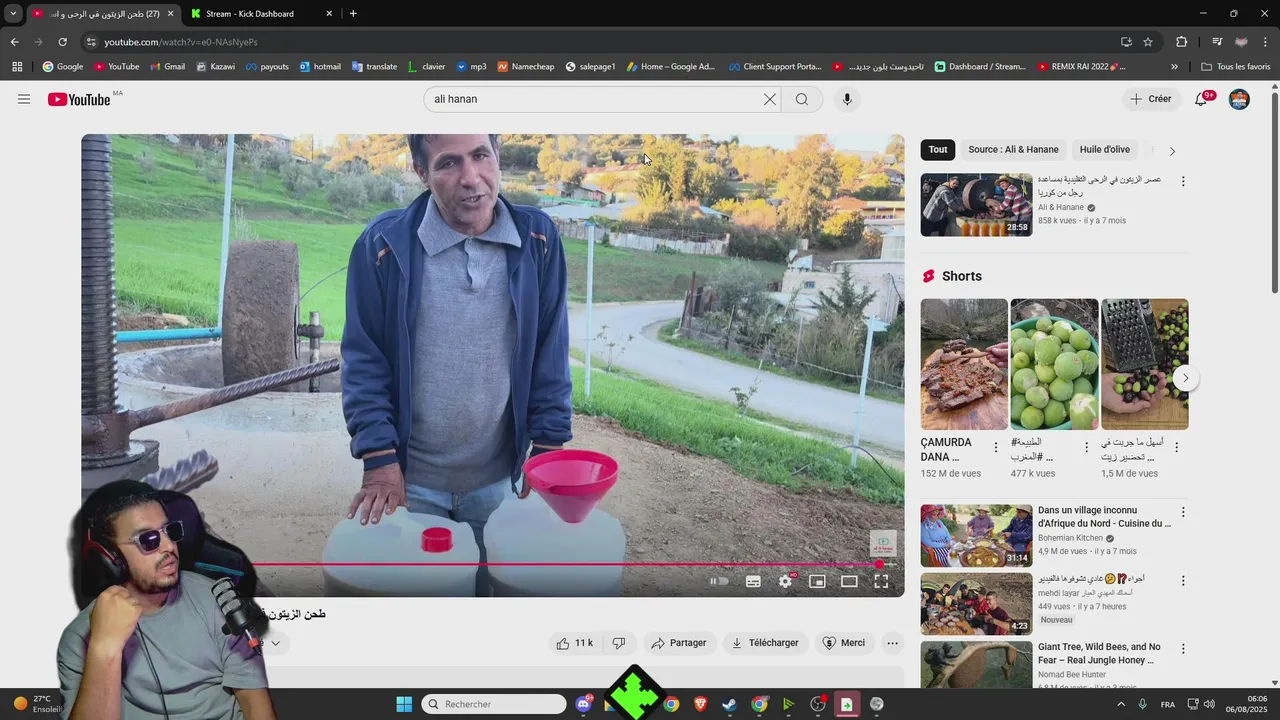The image size is (1280, 720).
Task: Toggle subtitles/closed captions in the player
Action: click(x=753, y=581)
